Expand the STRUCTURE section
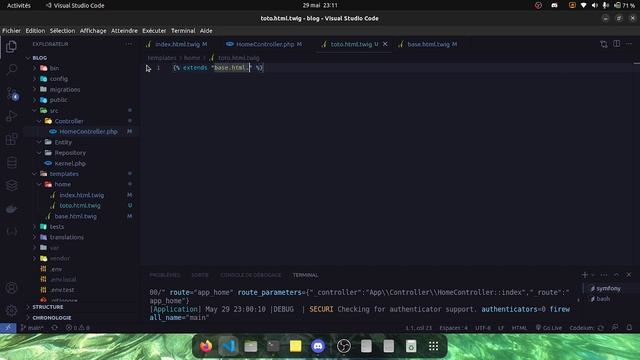Screen dimensions: 640x360 [48, 307]
